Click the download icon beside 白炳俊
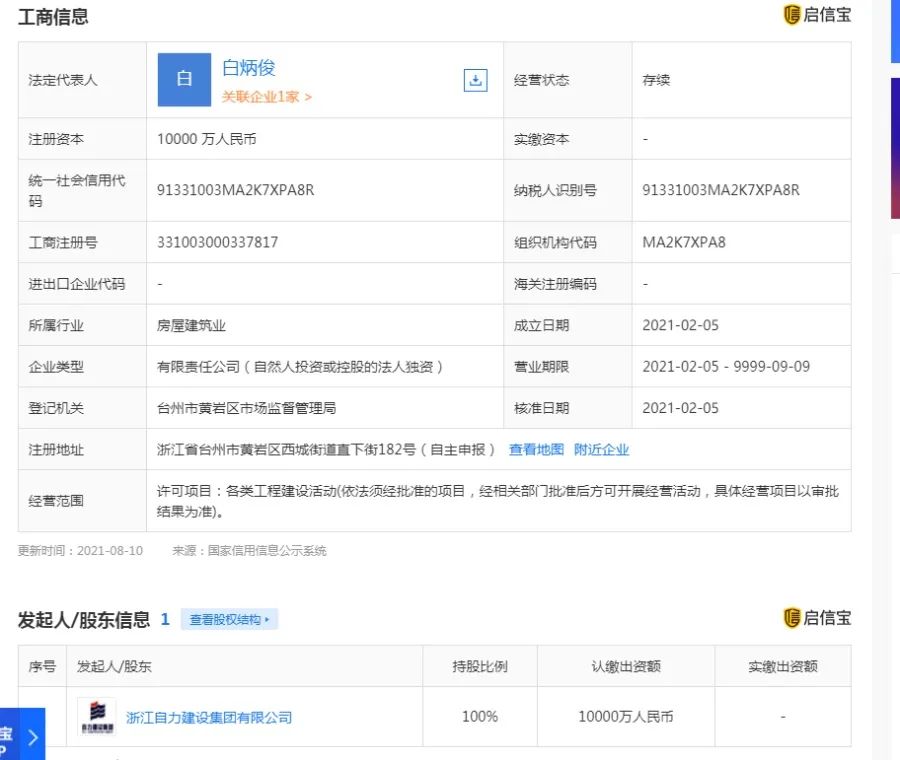This screenshot has height=760, width=900. pyautogui.click(x=475, y=80)
